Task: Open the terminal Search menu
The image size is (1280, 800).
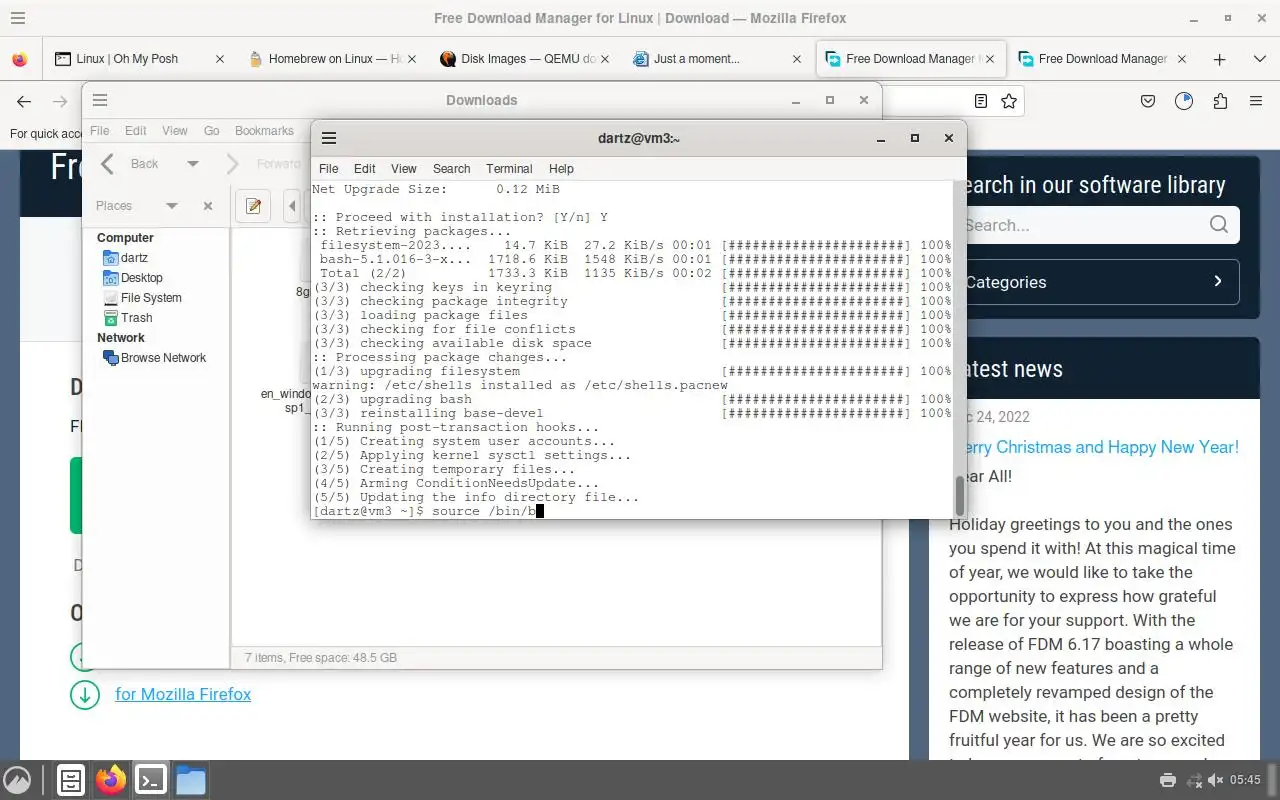Action: click(x=451, y=169)
